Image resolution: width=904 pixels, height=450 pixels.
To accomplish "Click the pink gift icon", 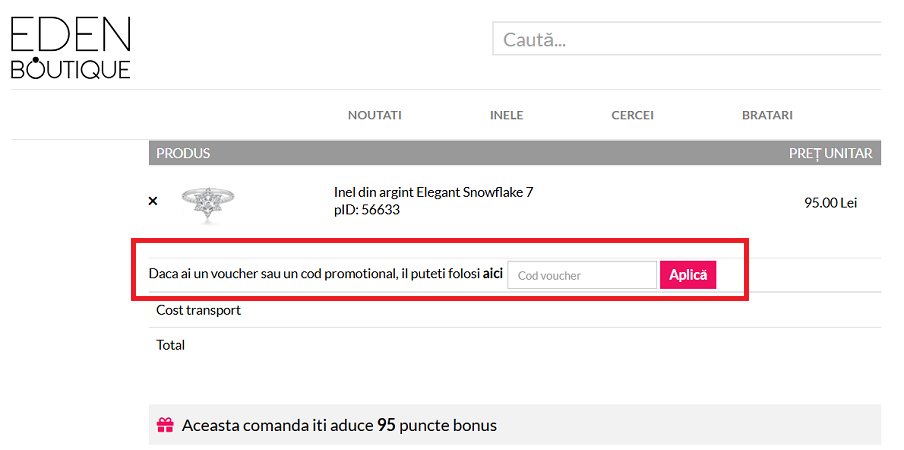I will click(166, 426).
